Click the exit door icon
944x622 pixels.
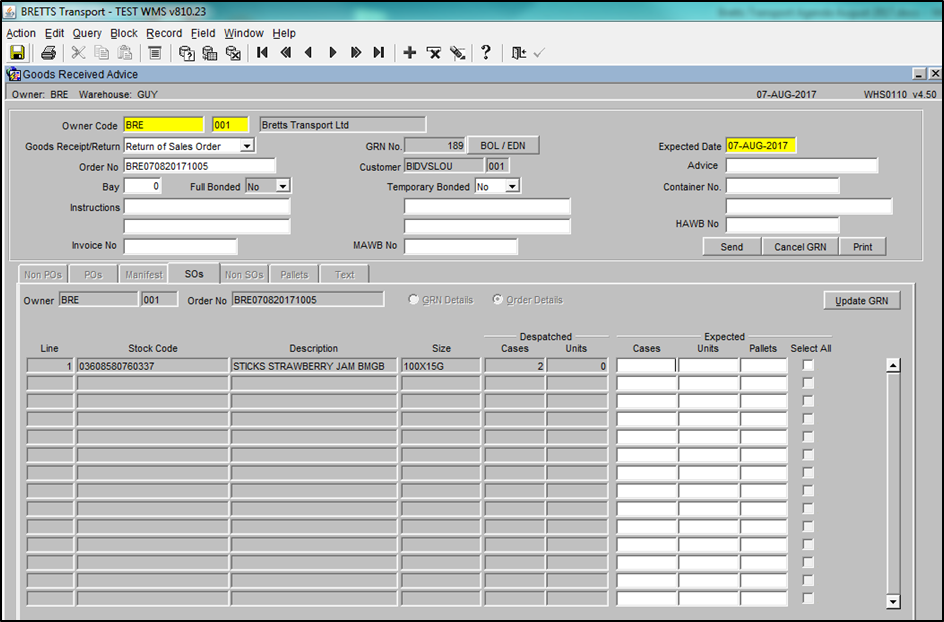[518, 53]
